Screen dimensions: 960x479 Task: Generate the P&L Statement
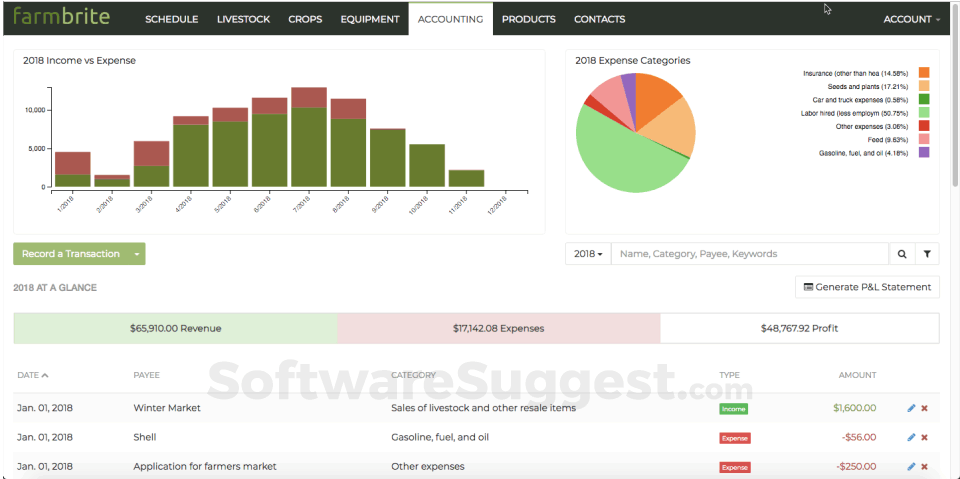pyautogui.click(x=867, y=287)
